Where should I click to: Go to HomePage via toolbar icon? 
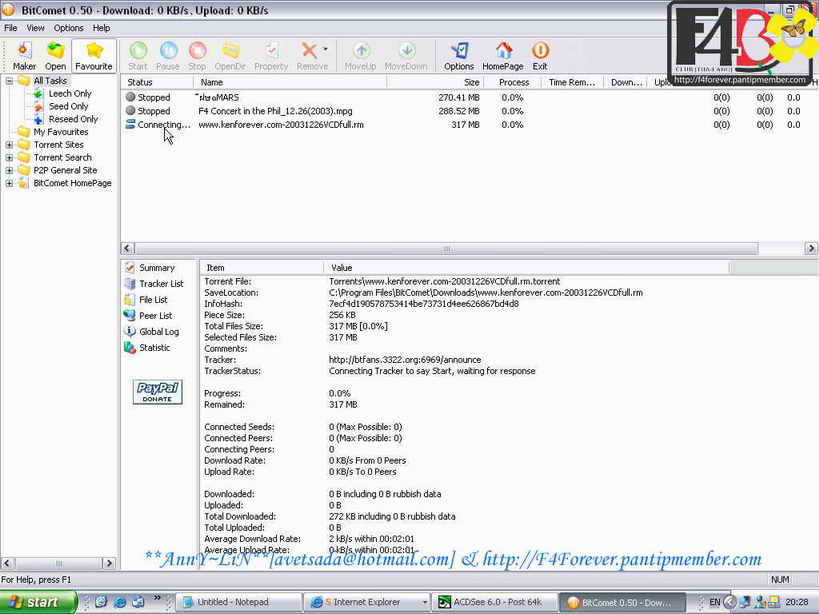[503, 56]
